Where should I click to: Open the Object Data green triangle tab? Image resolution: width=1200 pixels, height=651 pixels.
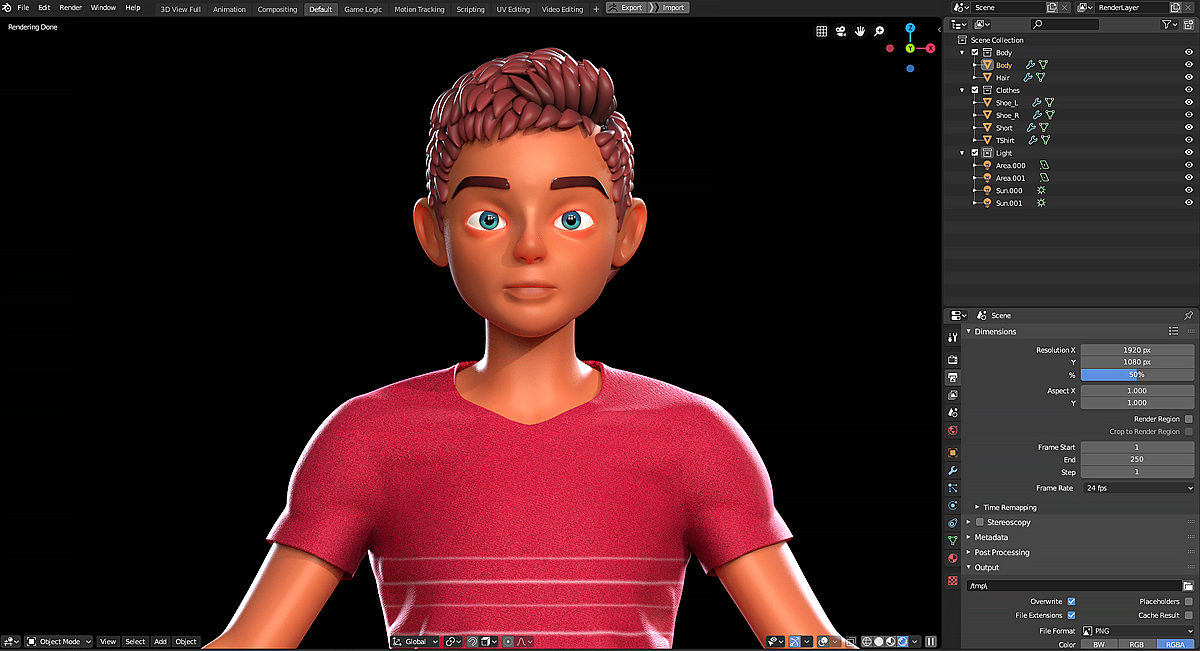pyautogui.click(x=953, y=540)
